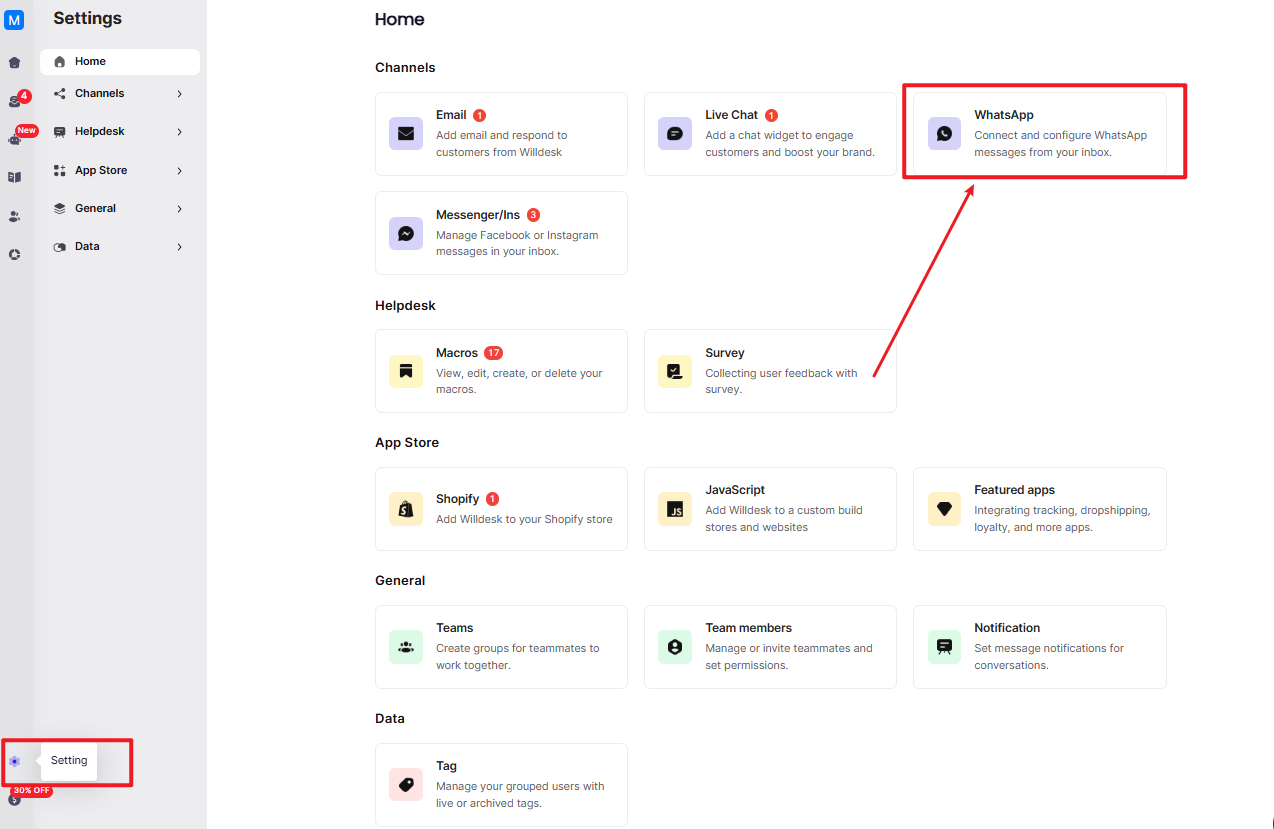Click the chat bubble icon on Live Chat card
This screenshot has width=1274, height=829.
[675, 133]
